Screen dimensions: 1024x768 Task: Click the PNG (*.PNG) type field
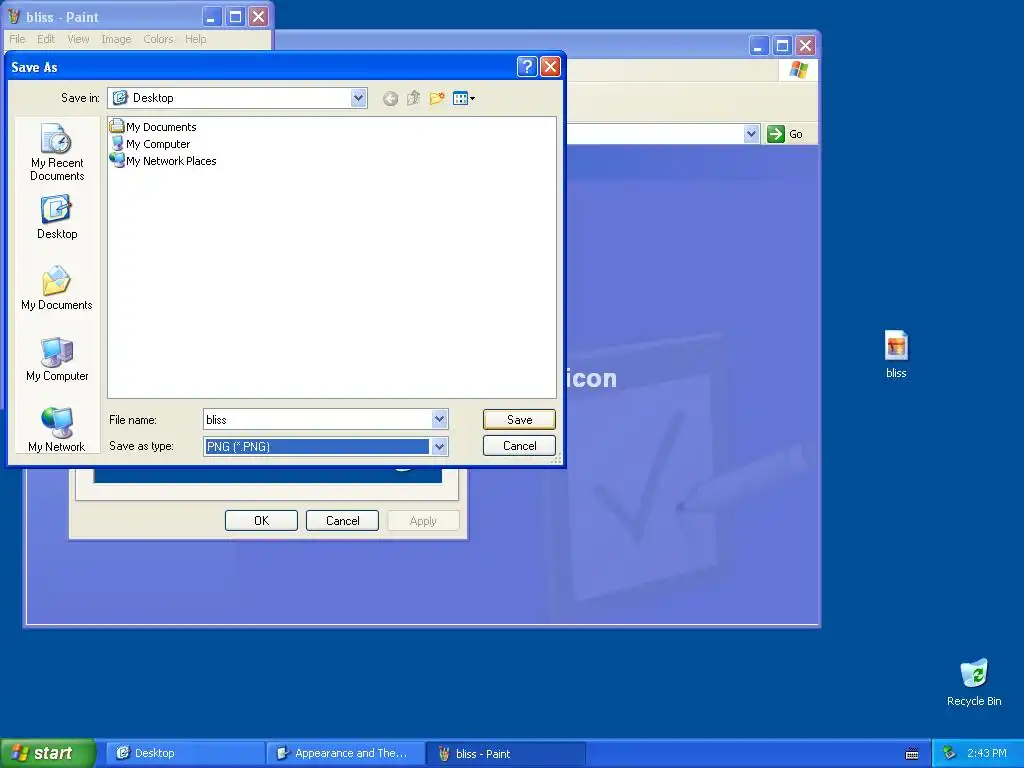pyautogui.click(x=317, y=447)
